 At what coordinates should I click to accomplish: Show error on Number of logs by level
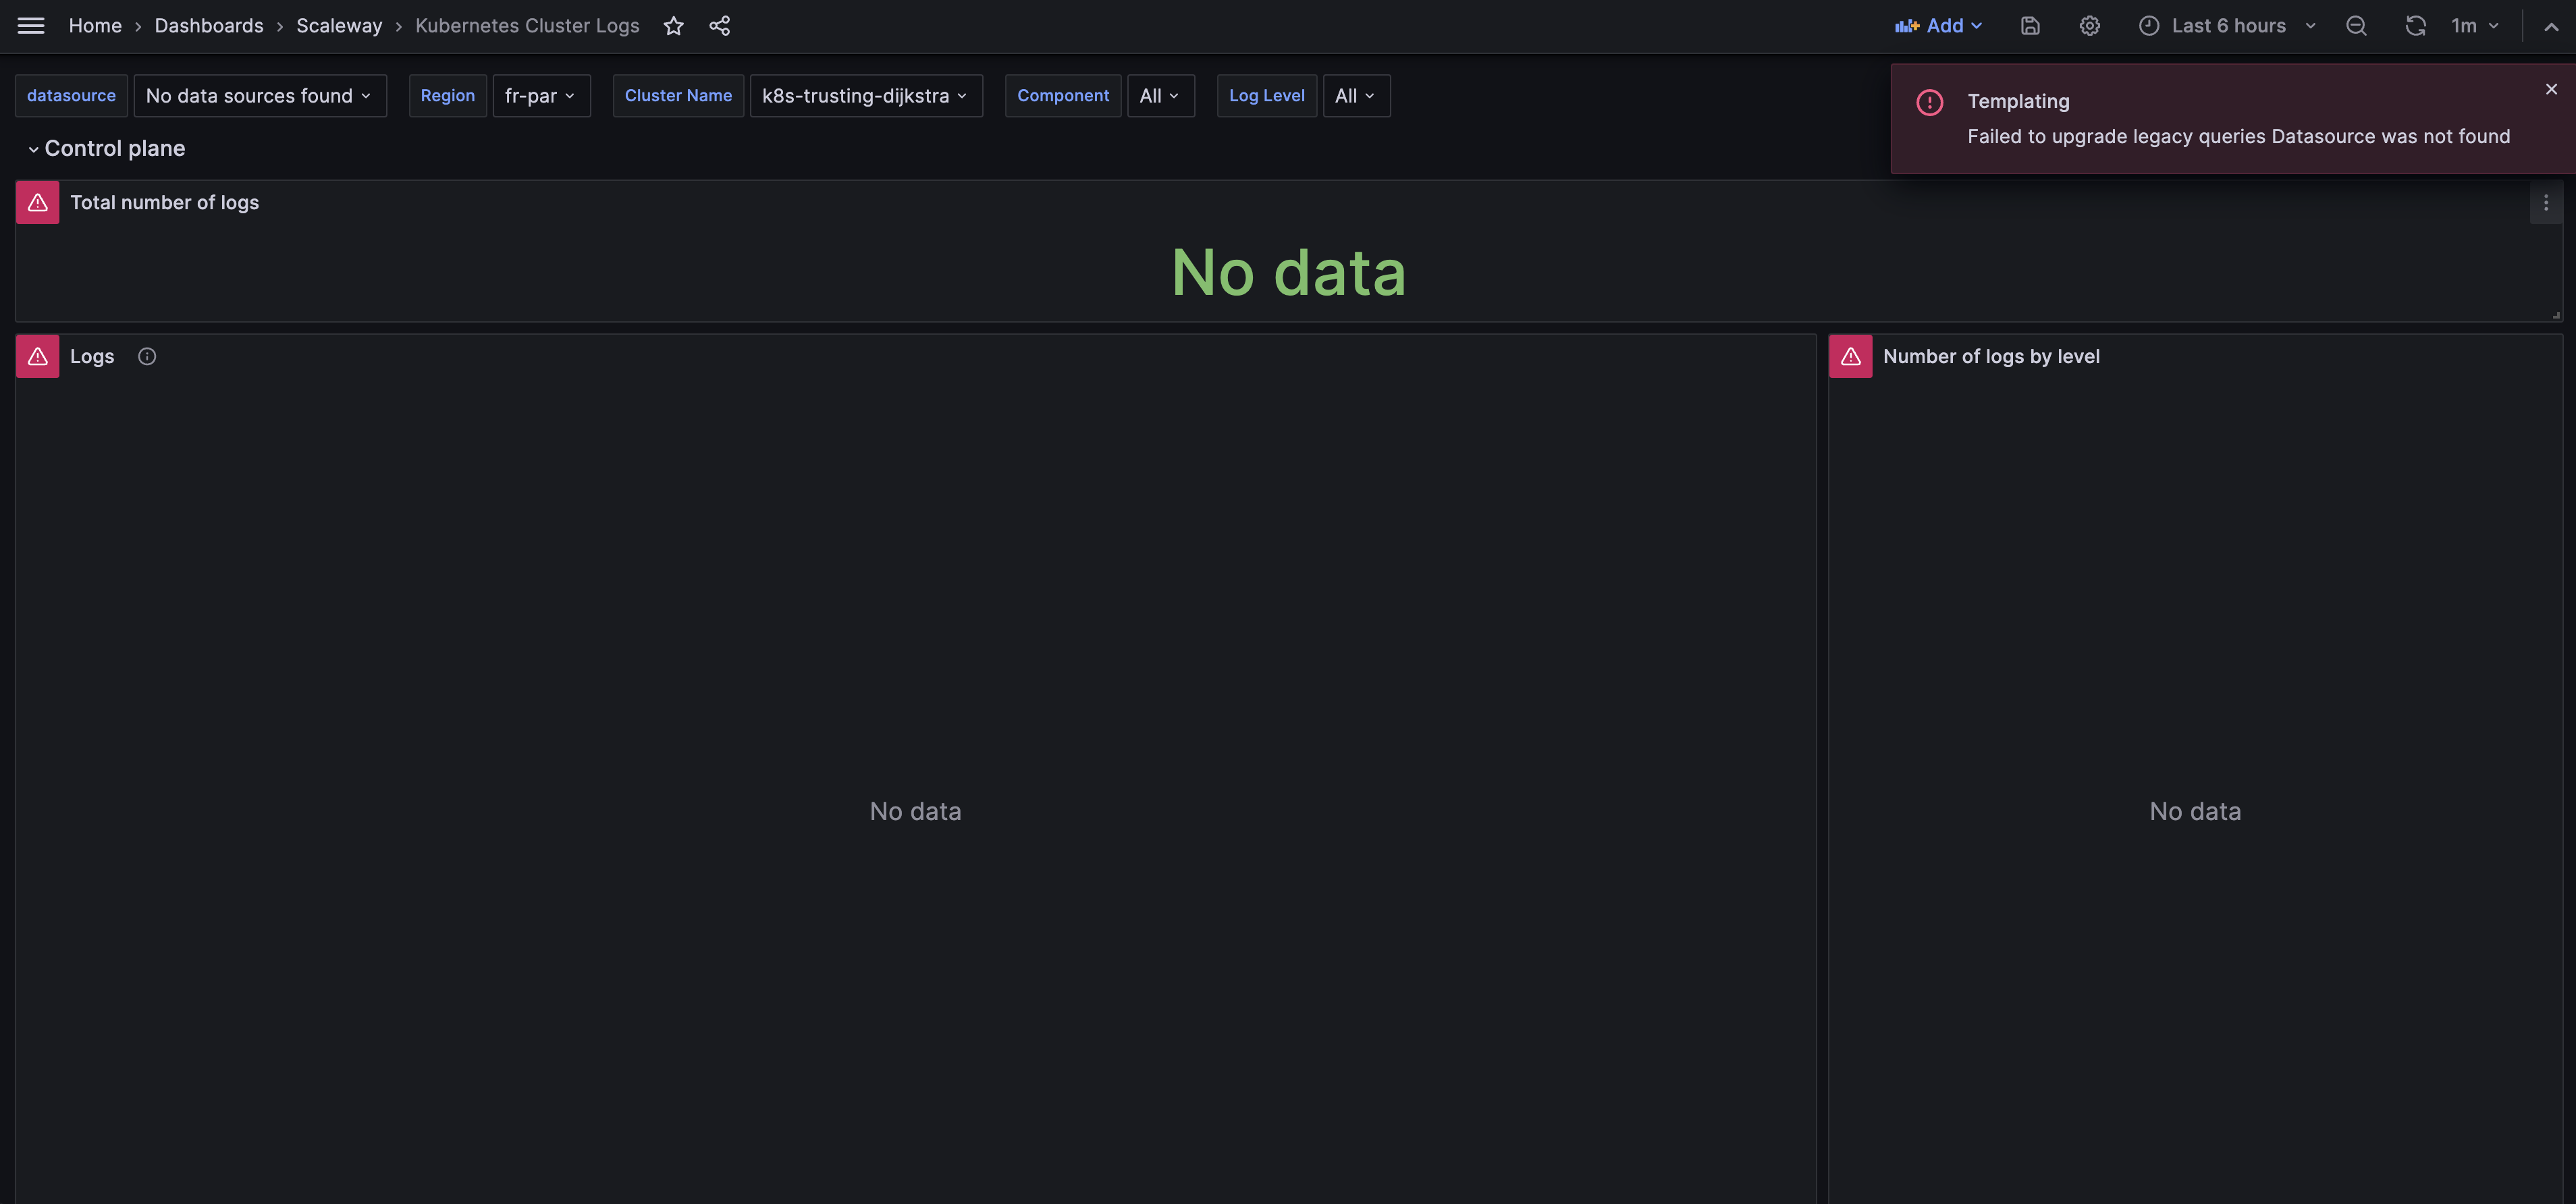coord(1851,356)
